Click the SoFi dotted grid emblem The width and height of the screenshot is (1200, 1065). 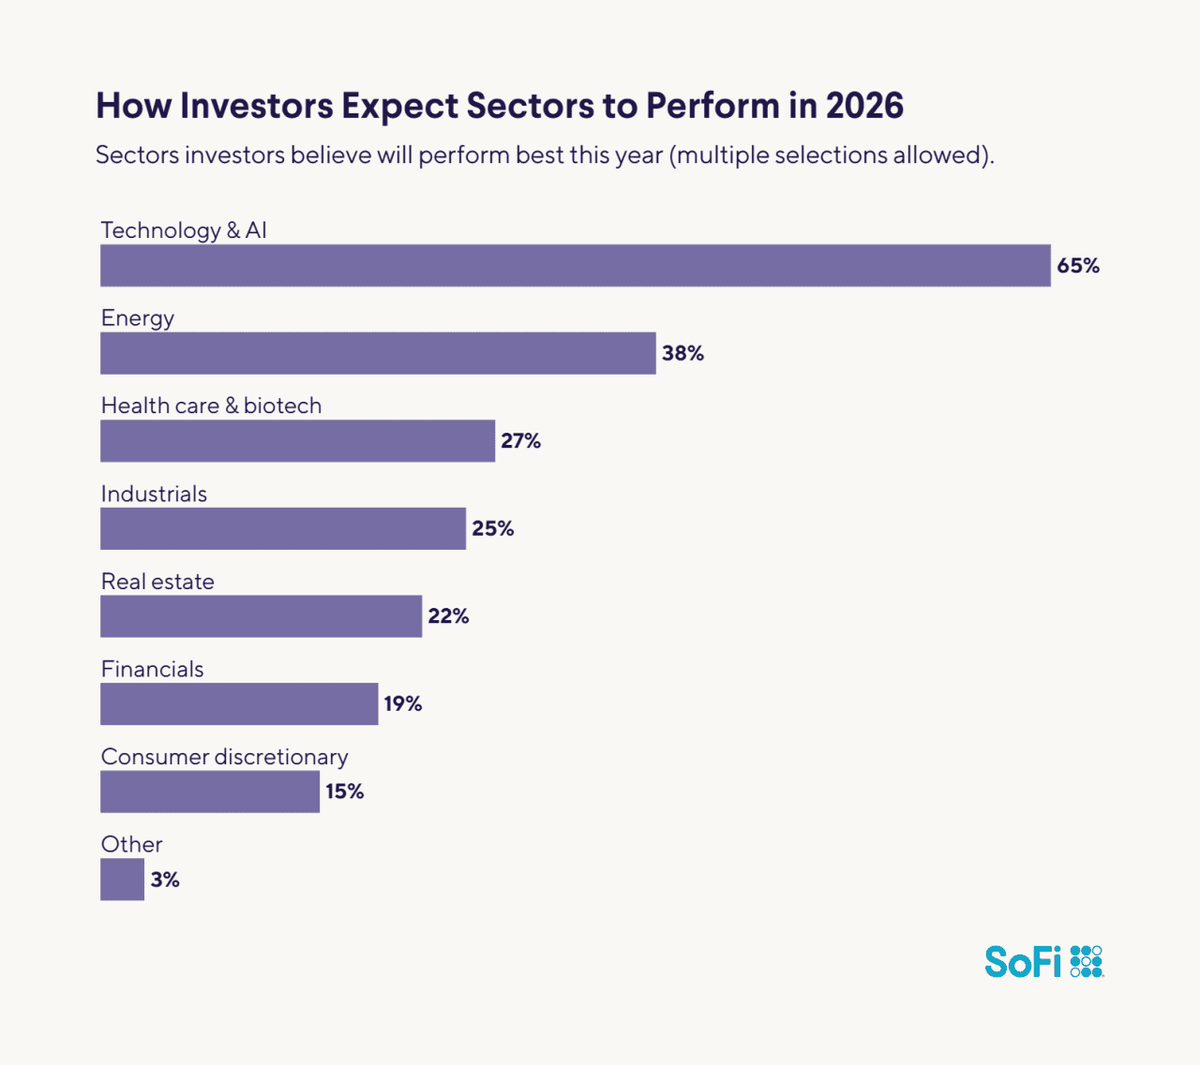click(1086, 961)
